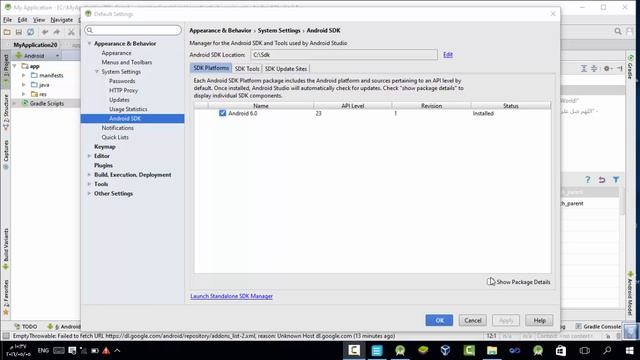
Task: Expand the manifests folder arrow
Action: pos(24,75)
